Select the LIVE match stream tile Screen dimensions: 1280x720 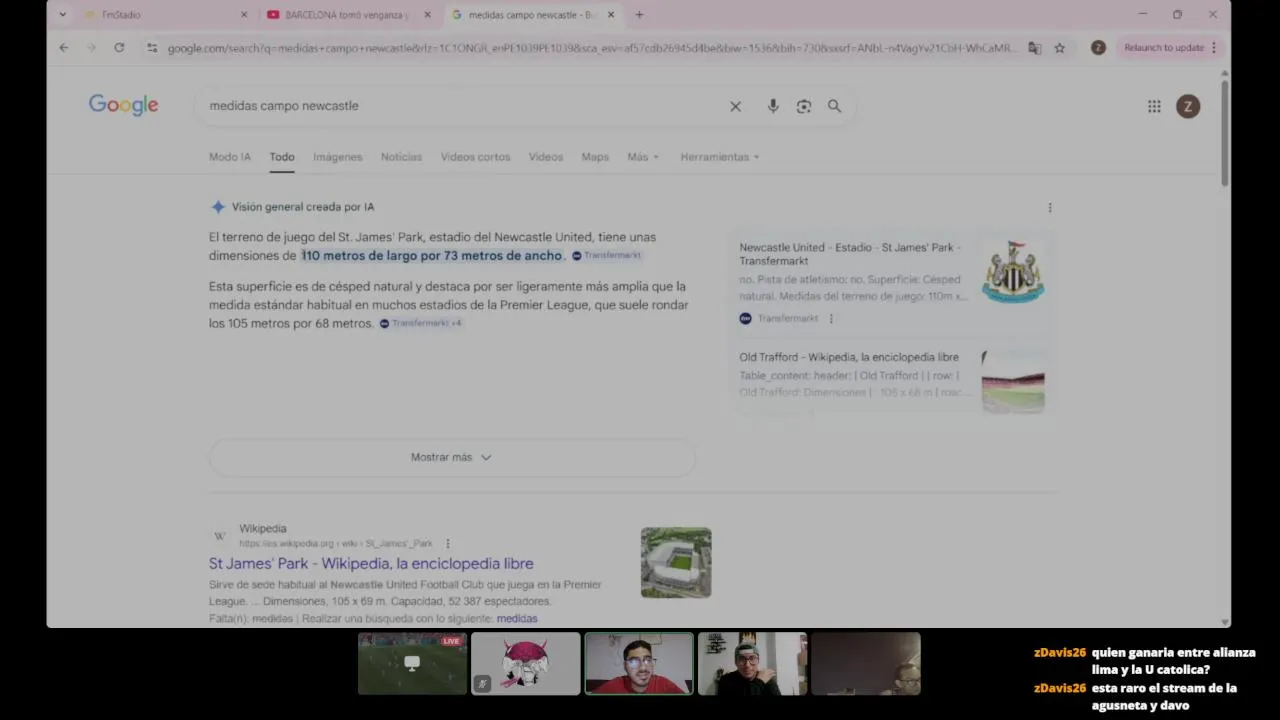[412, 663]
